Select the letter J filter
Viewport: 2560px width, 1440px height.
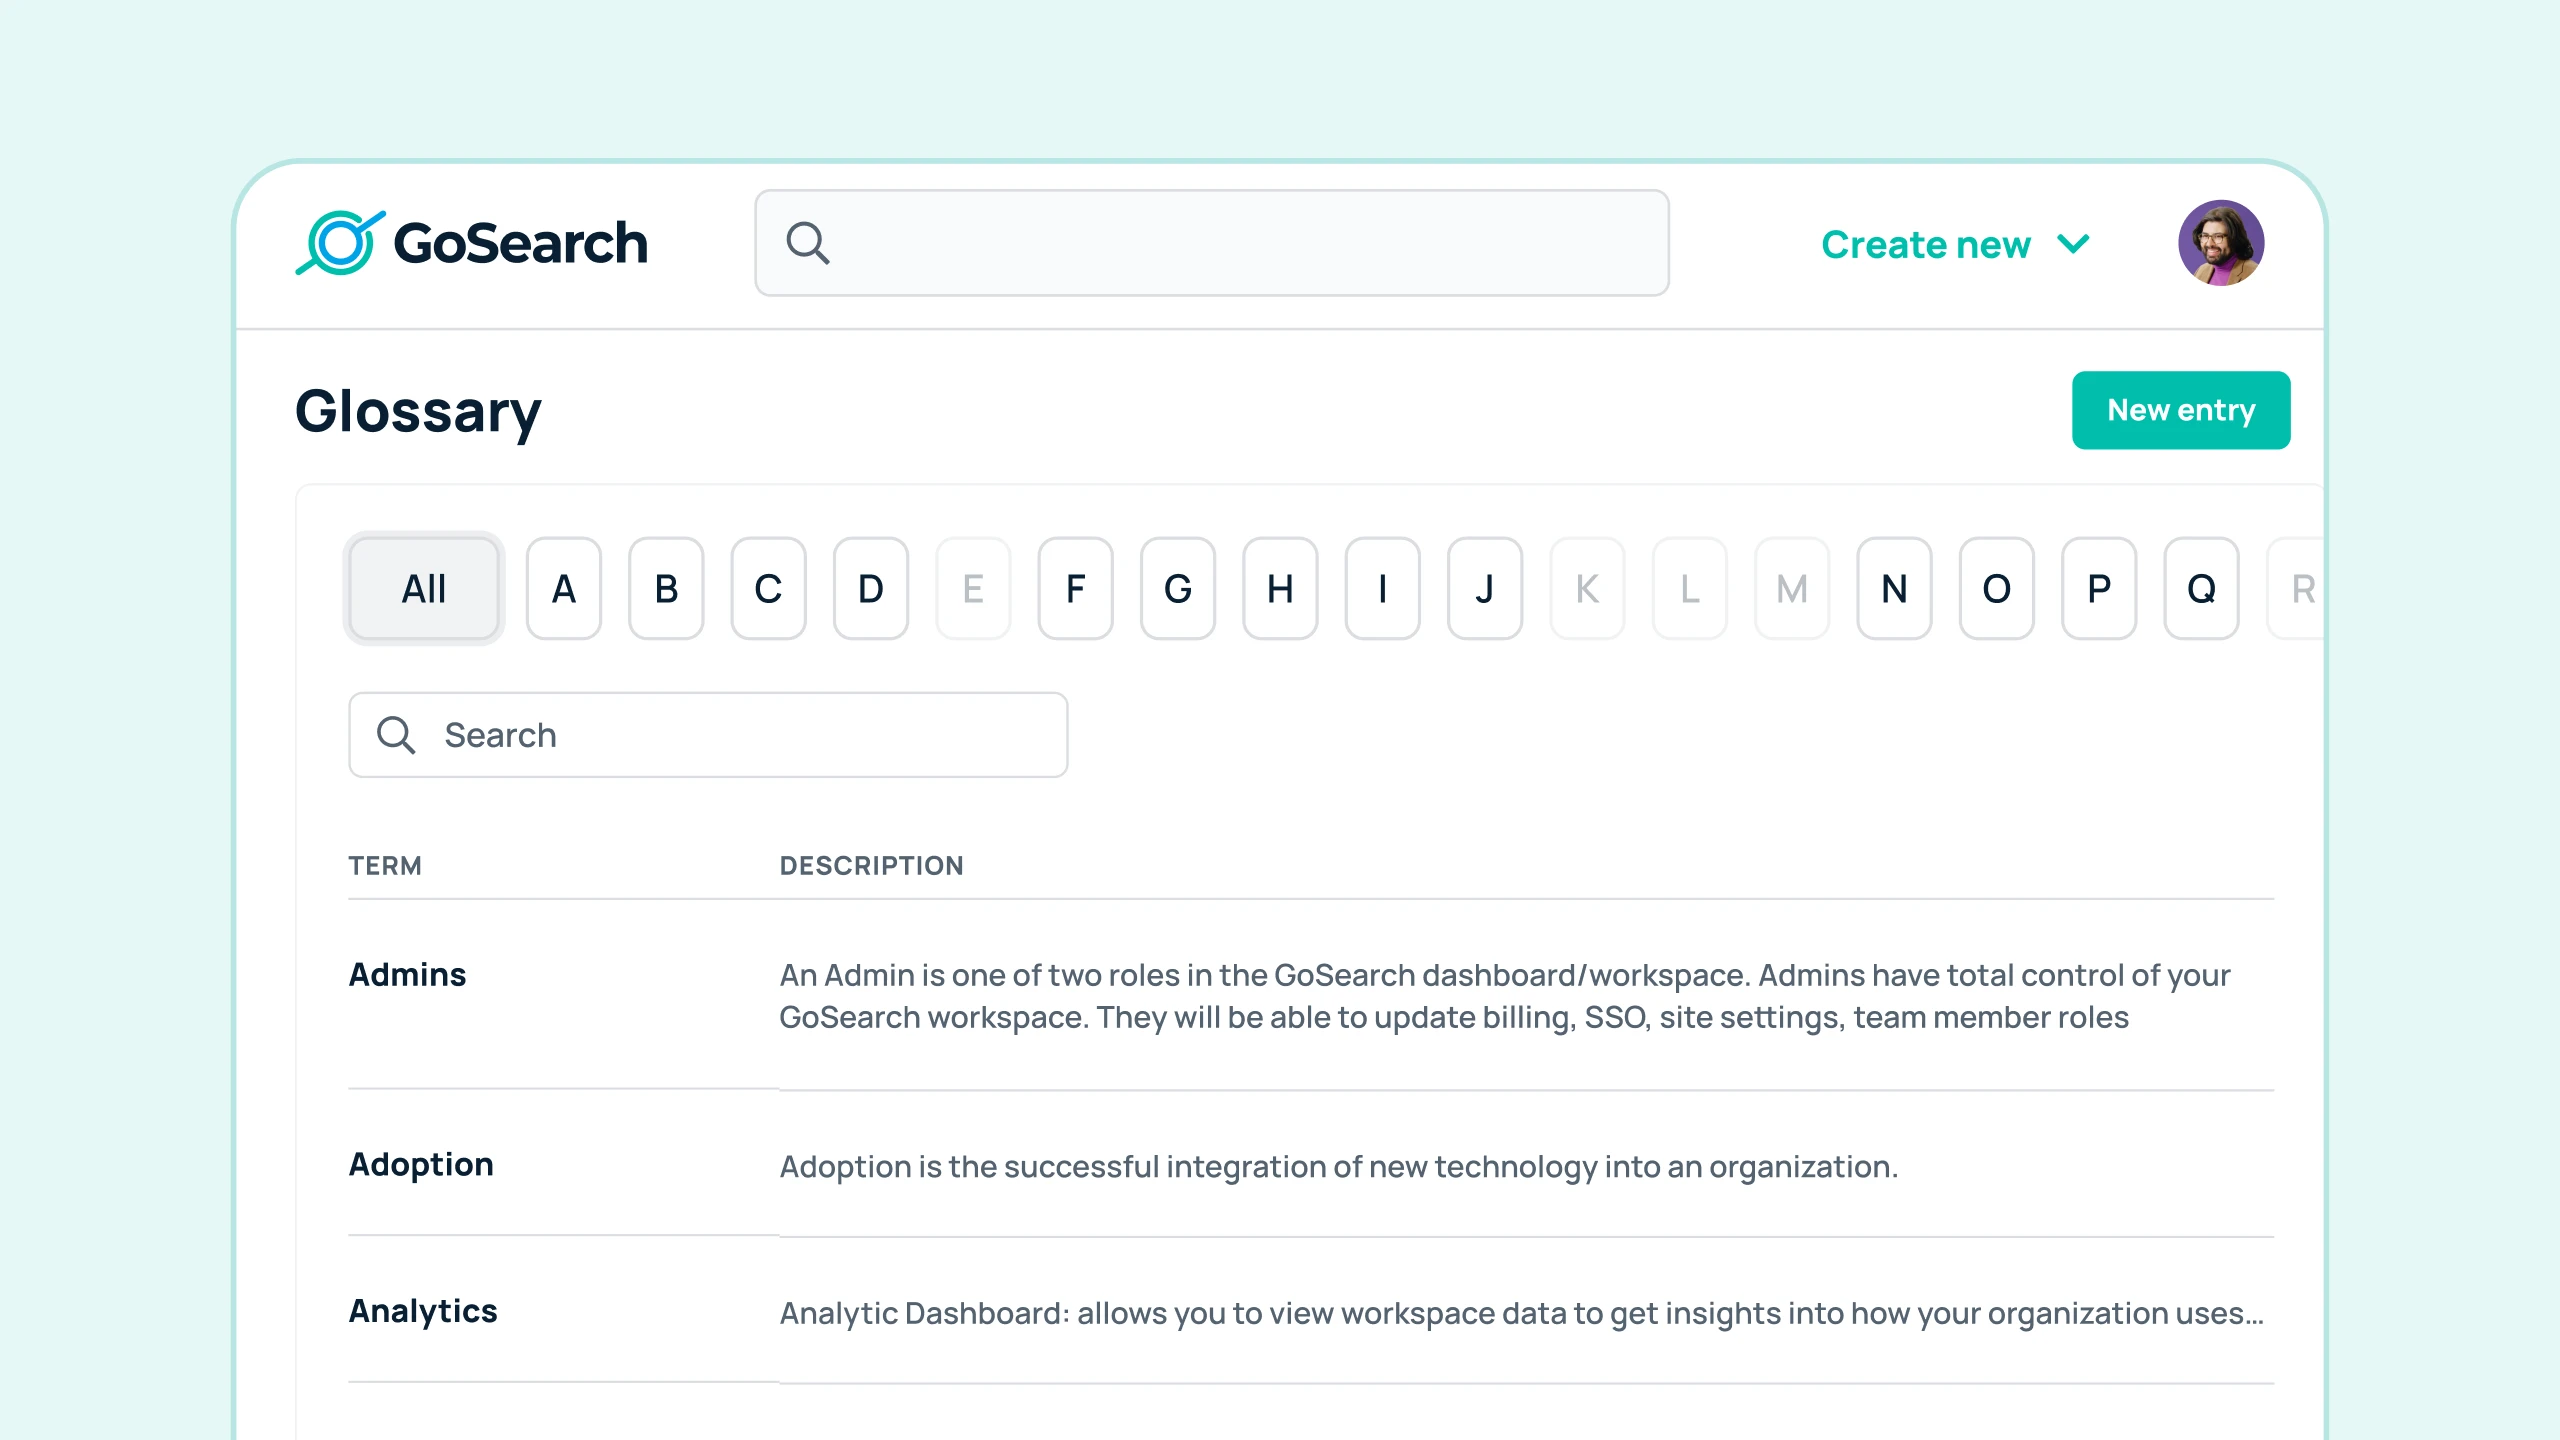pos(1485,589)
